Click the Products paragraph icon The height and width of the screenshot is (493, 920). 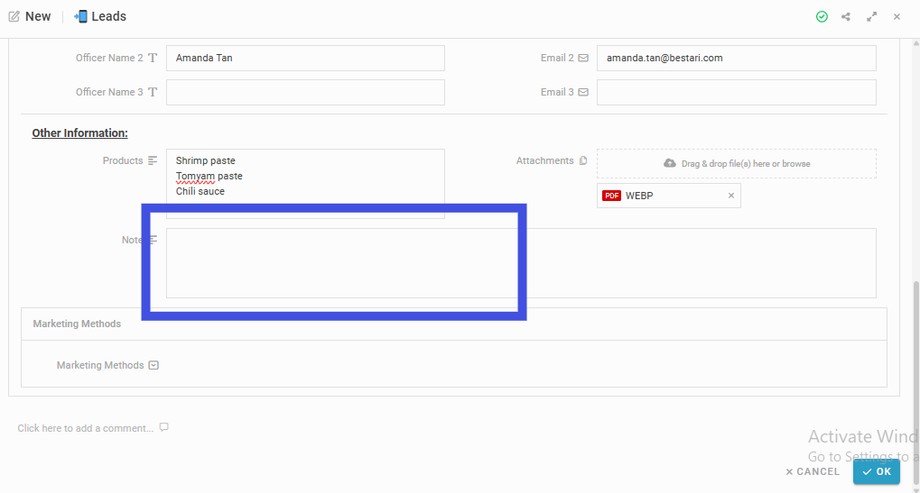[153, 160]
